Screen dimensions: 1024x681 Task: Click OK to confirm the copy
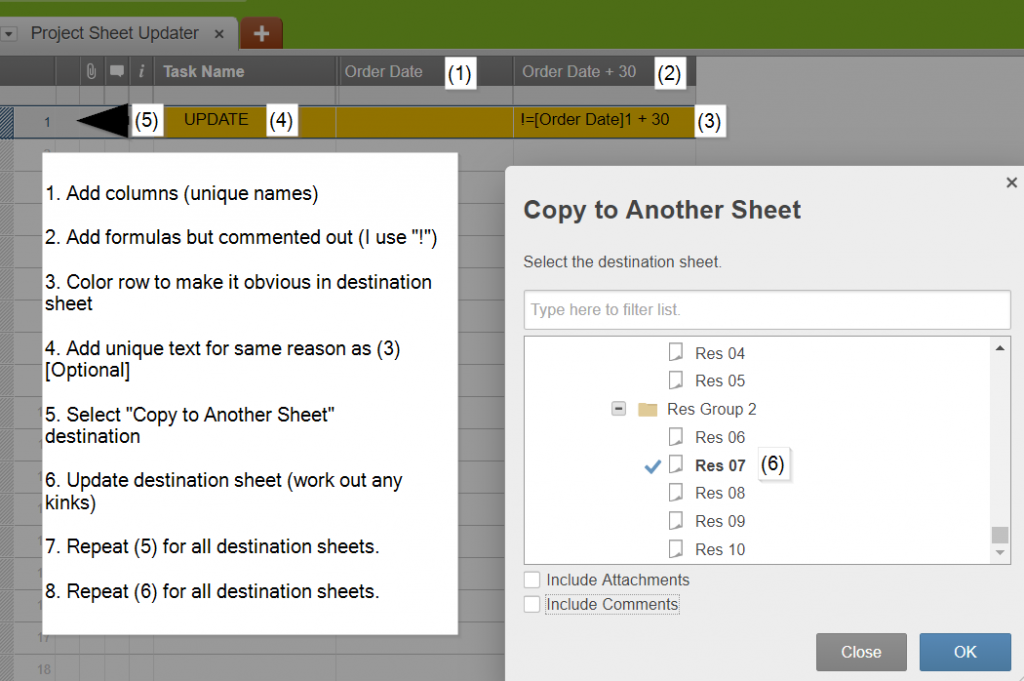click(964, 651)
